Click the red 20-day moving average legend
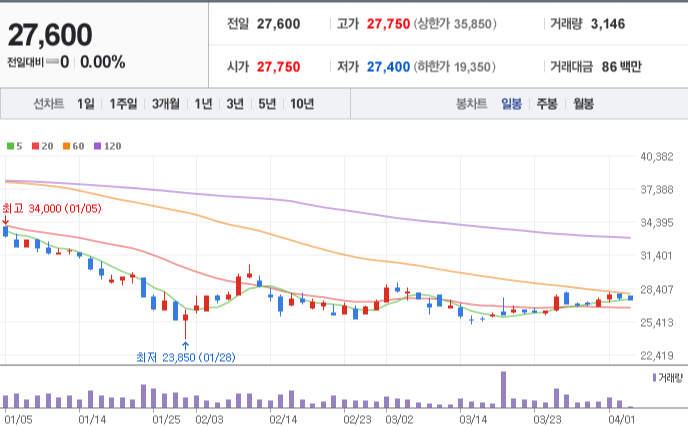This screenshot has height=426, width=688. (43, 146)
